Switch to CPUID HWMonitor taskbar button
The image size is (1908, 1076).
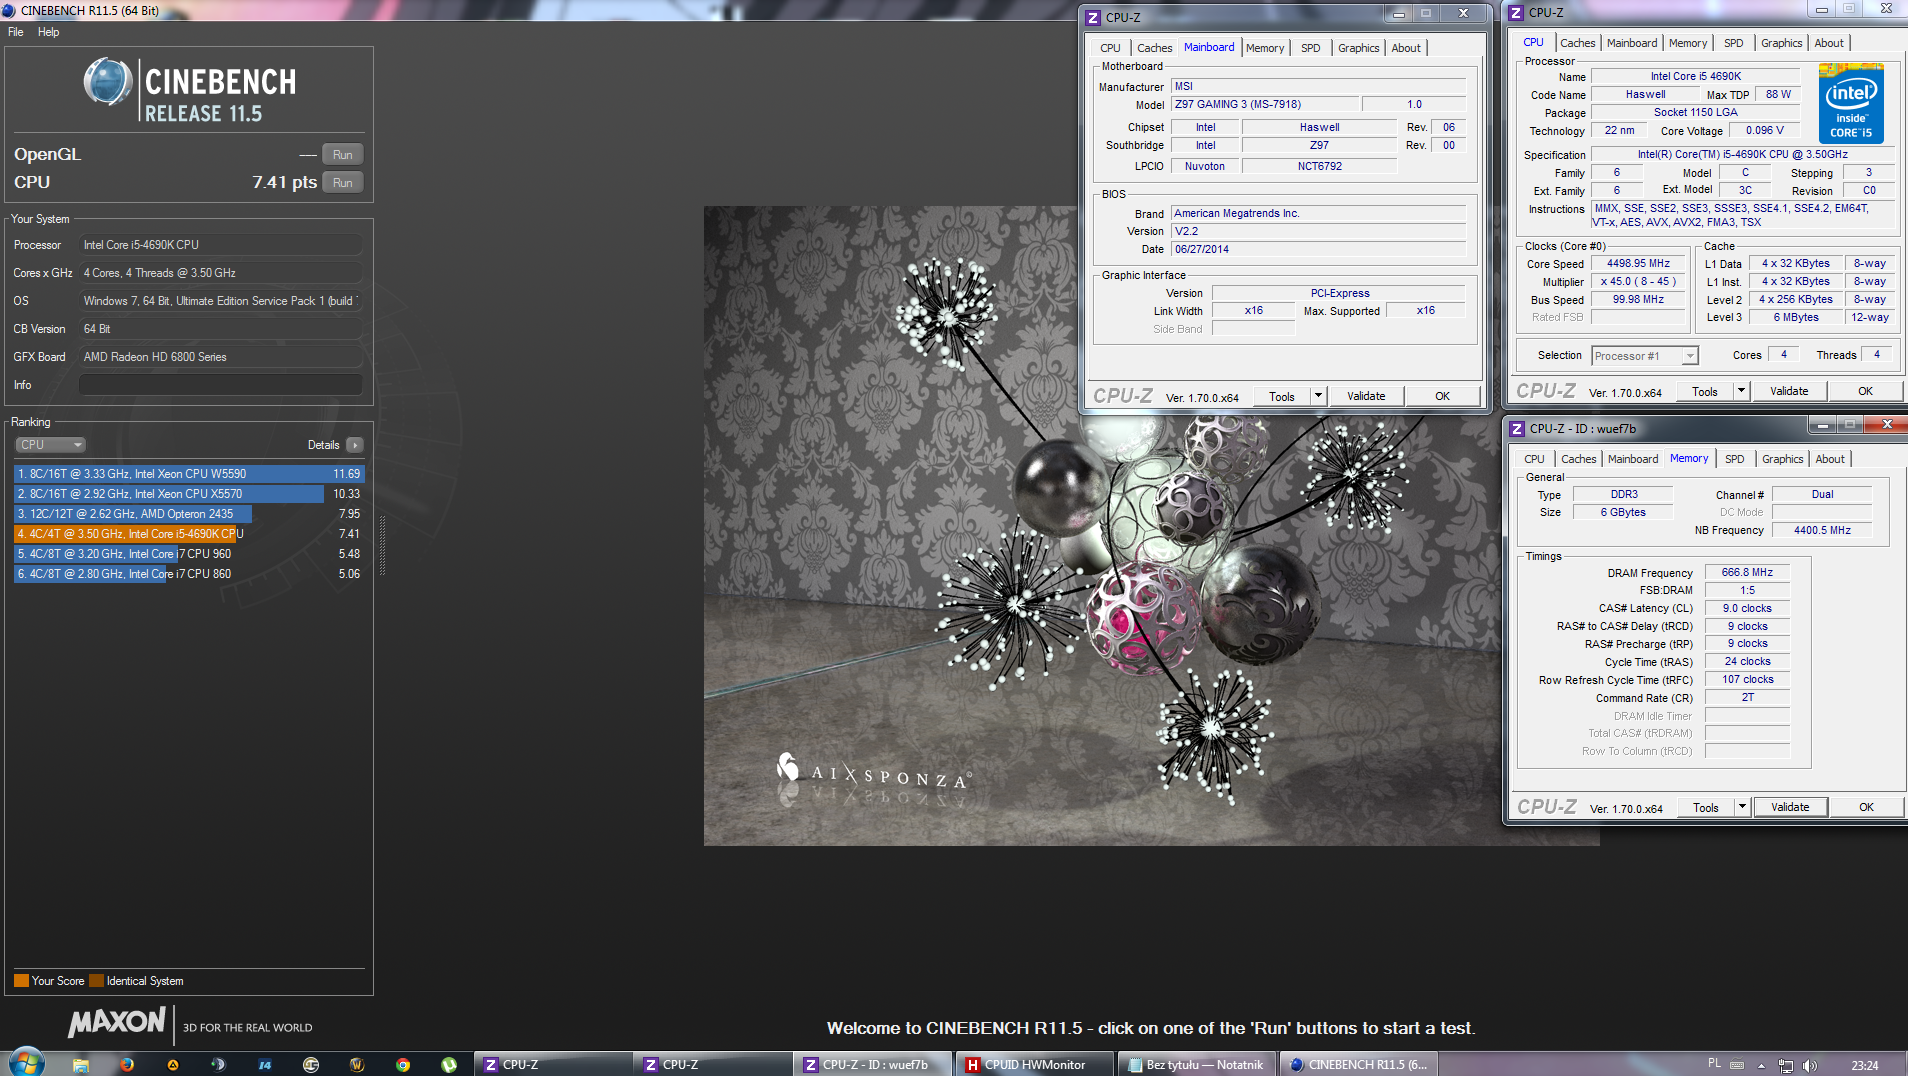pos(1035,1065)
